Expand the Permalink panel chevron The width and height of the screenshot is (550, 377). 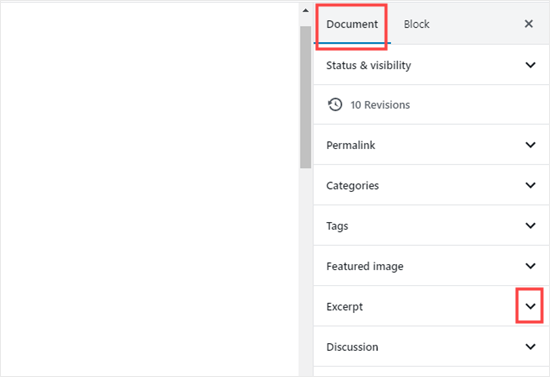pyautogui.click(x=530, y=145)
